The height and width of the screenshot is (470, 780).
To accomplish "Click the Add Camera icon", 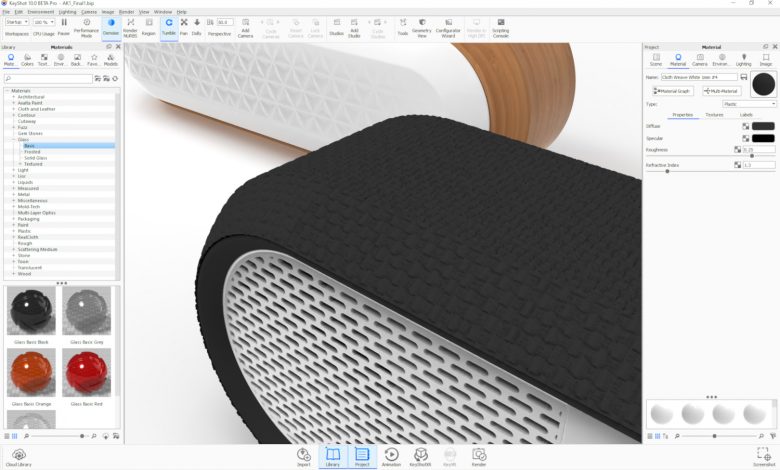I will click(x=246, y=25).
